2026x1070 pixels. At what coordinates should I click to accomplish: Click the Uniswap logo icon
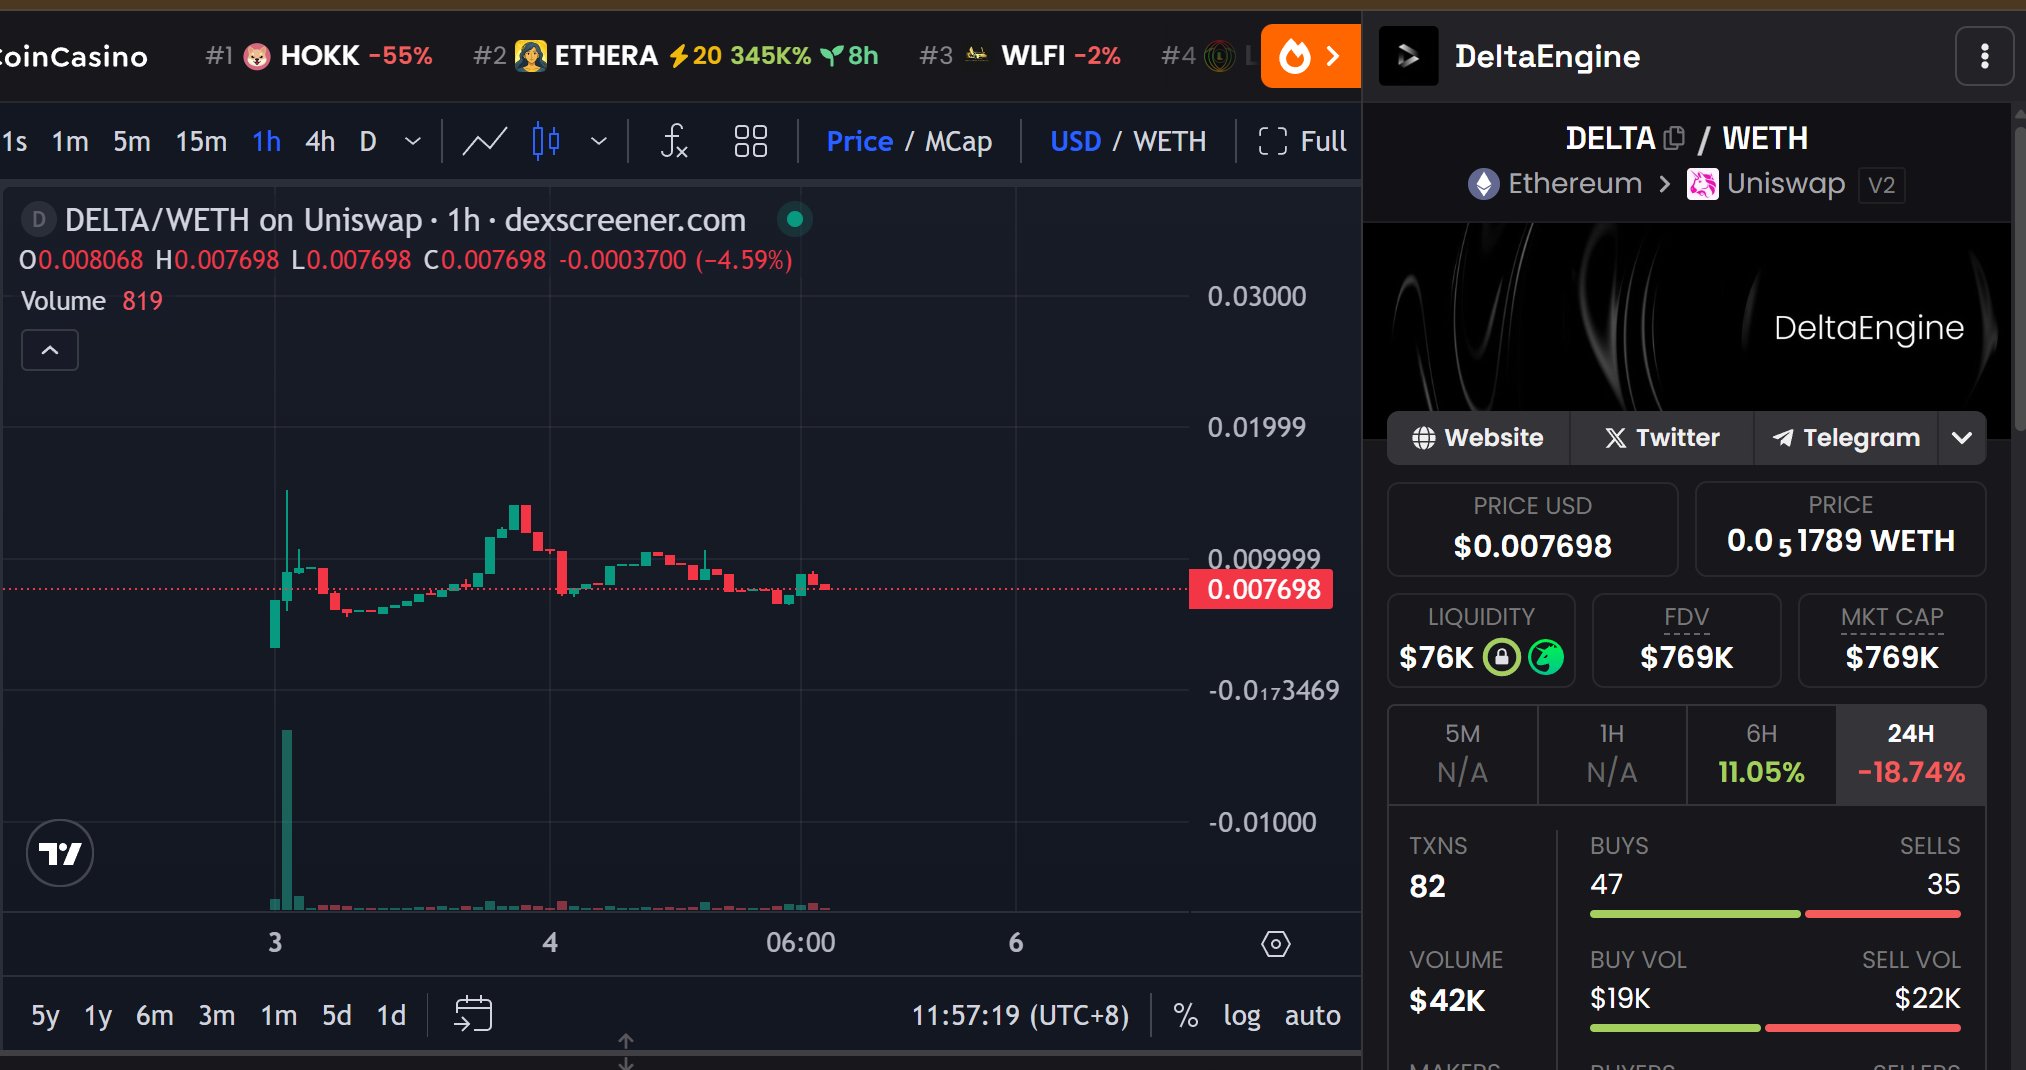[1702, 184]
